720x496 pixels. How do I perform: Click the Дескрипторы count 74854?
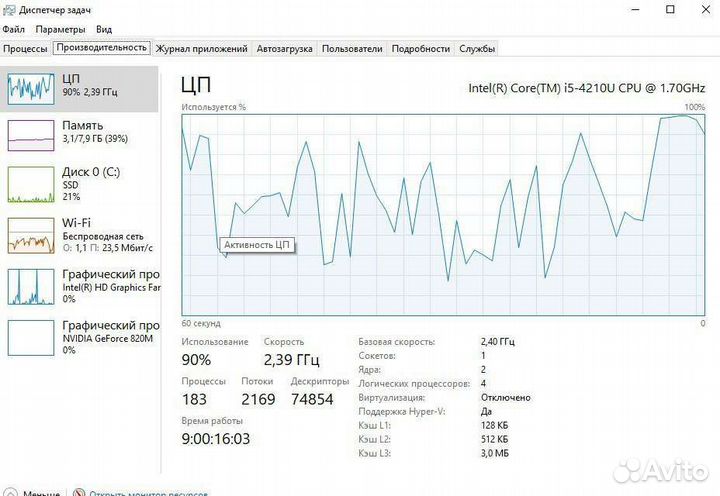point(312,399)
